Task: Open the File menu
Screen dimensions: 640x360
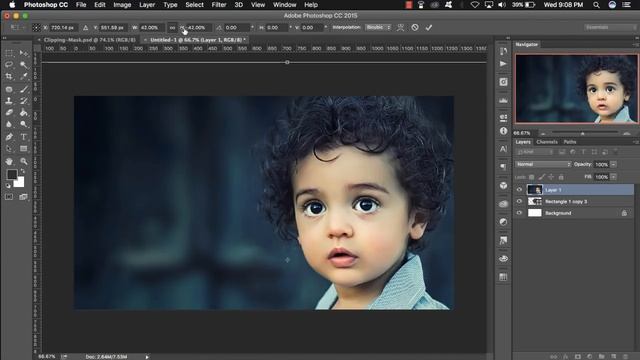Action: point(81,5)
